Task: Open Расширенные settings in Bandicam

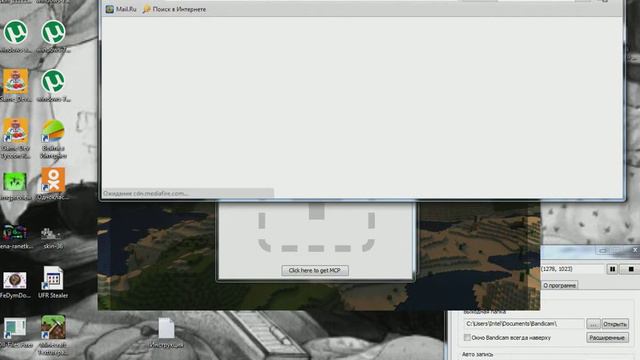Action: [607, 338]
